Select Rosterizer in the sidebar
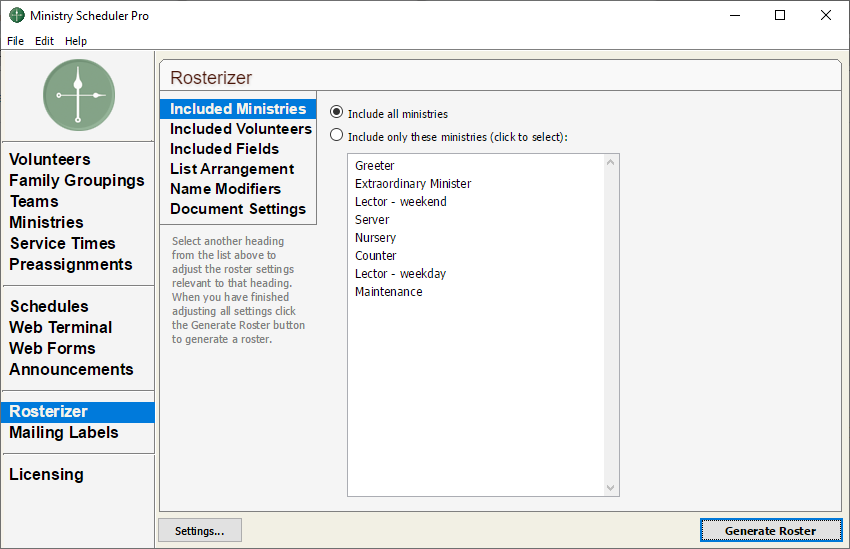This screenshot has height=549, width=850. coord(78,412)
